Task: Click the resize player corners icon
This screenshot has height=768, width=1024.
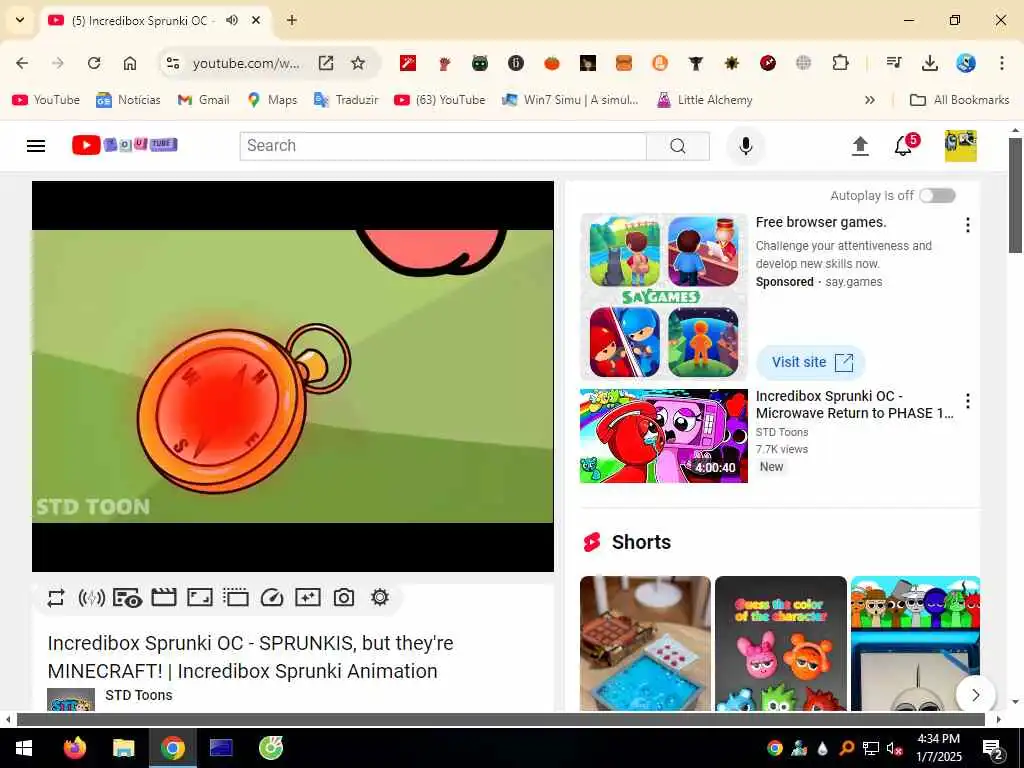Action: (200, 598)
